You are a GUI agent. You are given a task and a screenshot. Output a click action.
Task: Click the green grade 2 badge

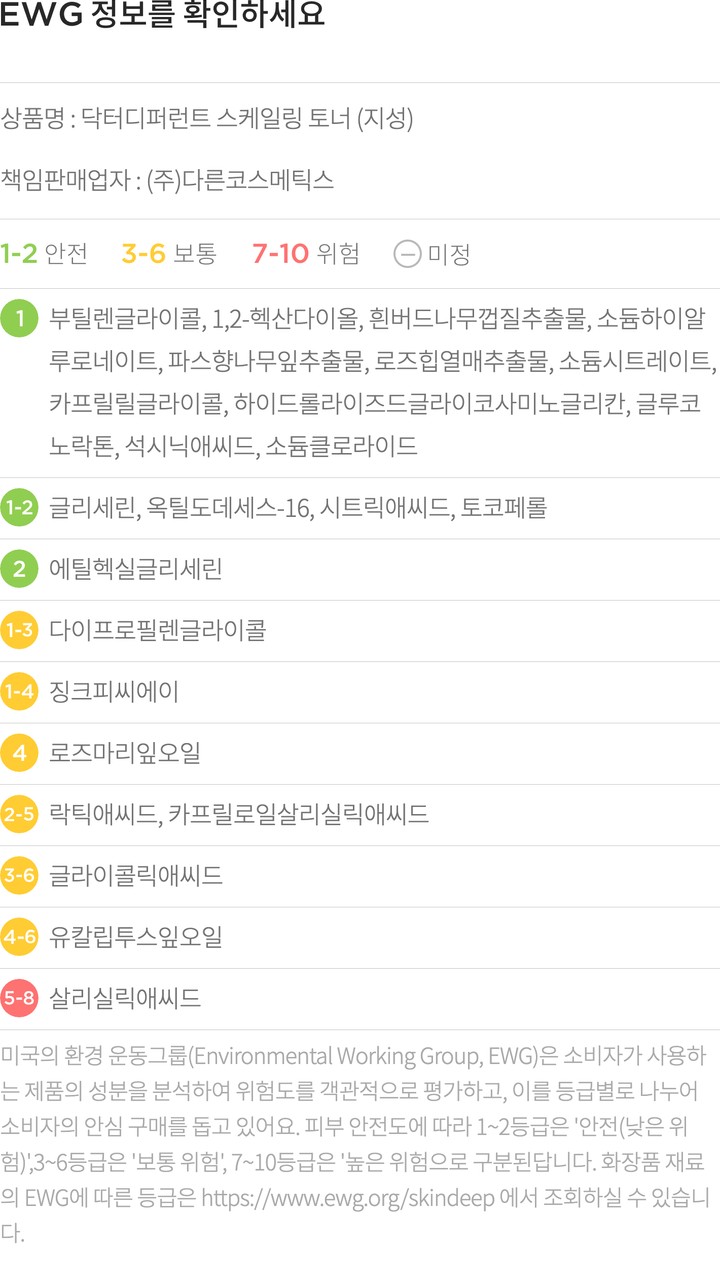[19, 570]
